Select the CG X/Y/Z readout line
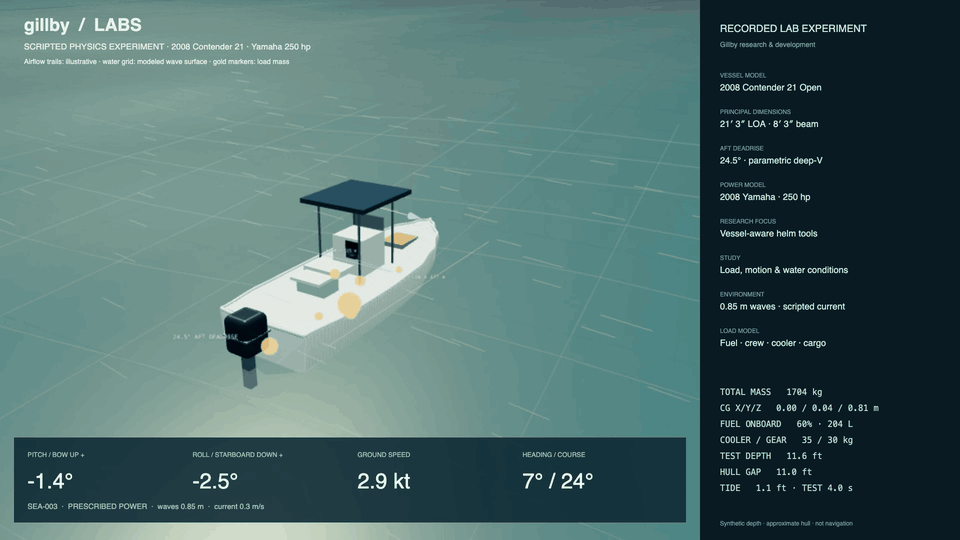This screenshot has height=540, width=960. (799, 408)
